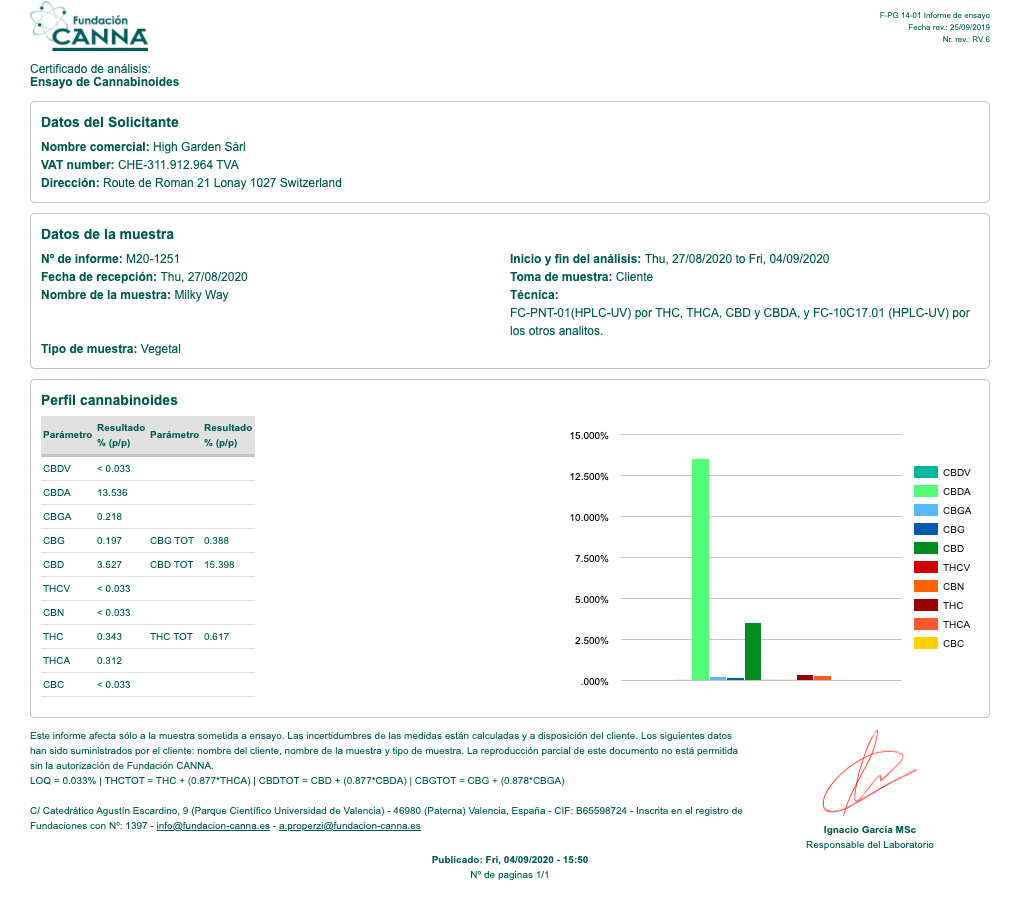The height and width of the screenshot is (902, 1017).
Task: Click the Ignacio García signature image
Action: pyautogui.click(x=868, y=773)
